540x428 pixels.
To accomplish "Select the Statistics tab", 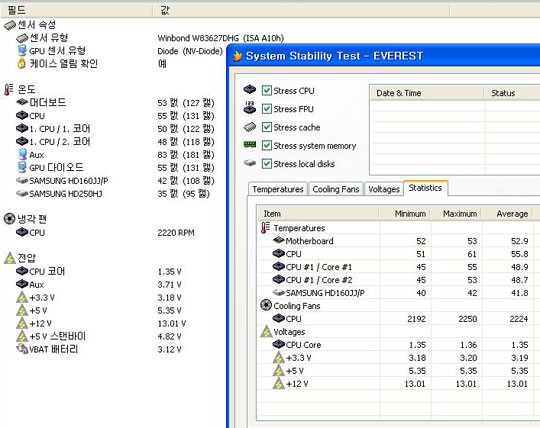I will coord(425,188).
